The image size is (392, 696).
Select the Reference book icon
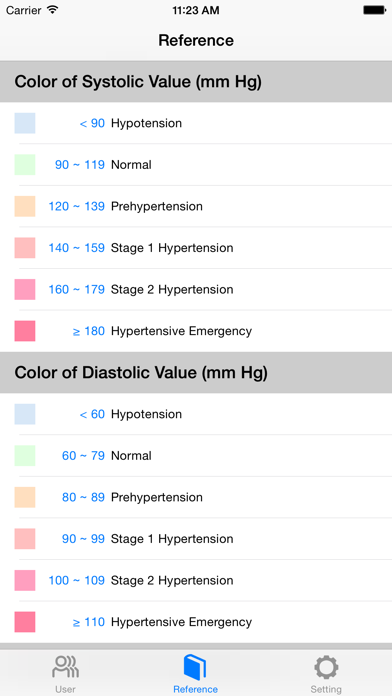click(195, 667)
